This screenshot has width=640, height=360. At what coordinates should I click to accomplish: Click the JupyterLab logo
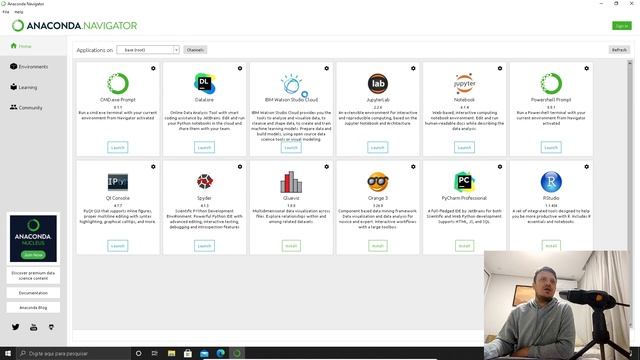pos(378,83)
